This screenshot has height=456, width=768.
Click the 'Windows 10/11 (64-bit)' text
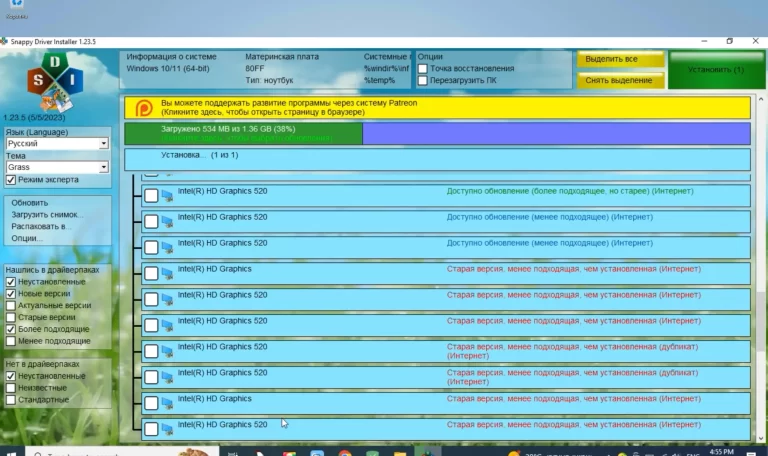point(168,69)
